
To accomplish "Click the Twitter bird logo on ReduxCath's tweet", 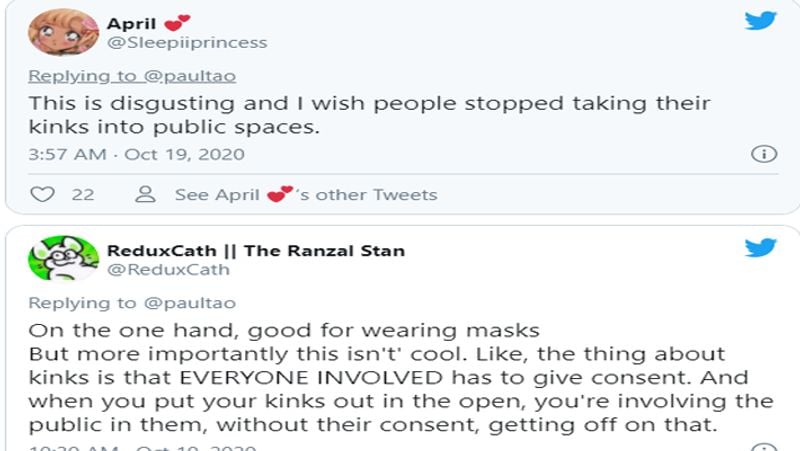I will click(760, 248).
